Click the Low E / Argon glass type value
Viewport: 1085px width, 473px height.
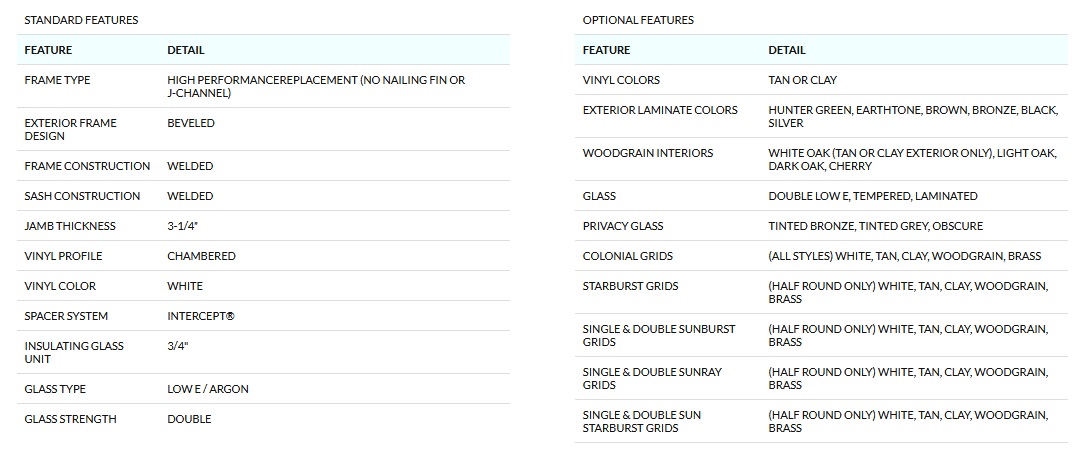pos(208,389)
